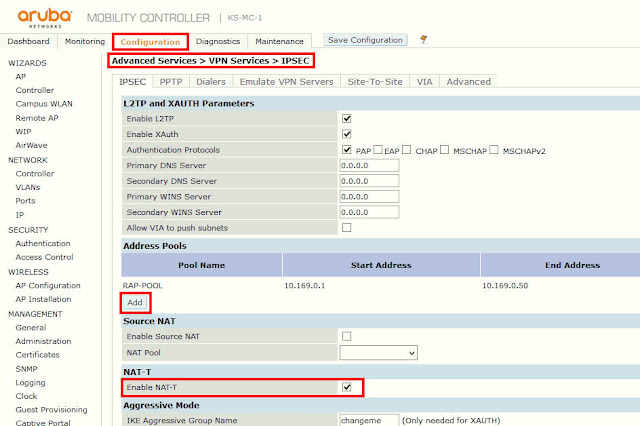
Task: Open the AP wizard link
Action: (21, 76)
